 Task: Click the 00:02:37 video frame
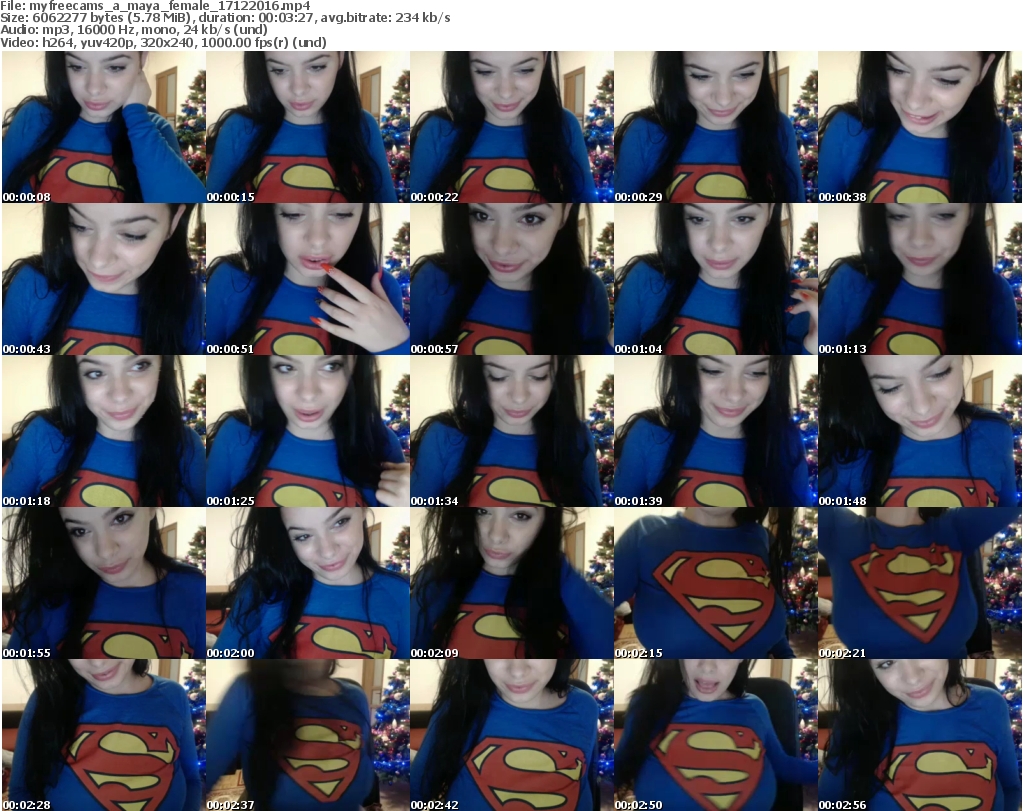pos(308,735)
